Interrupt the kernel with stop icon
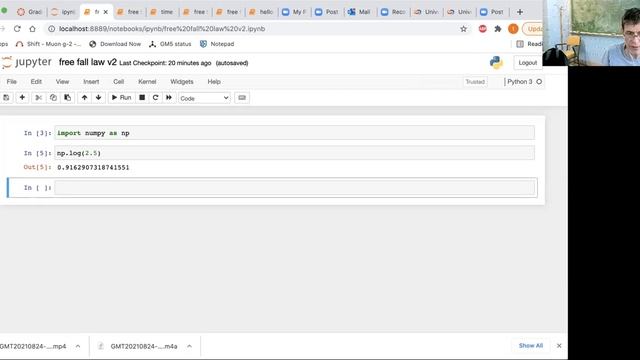Screen dimensions: 640x360 pos(142,98)
